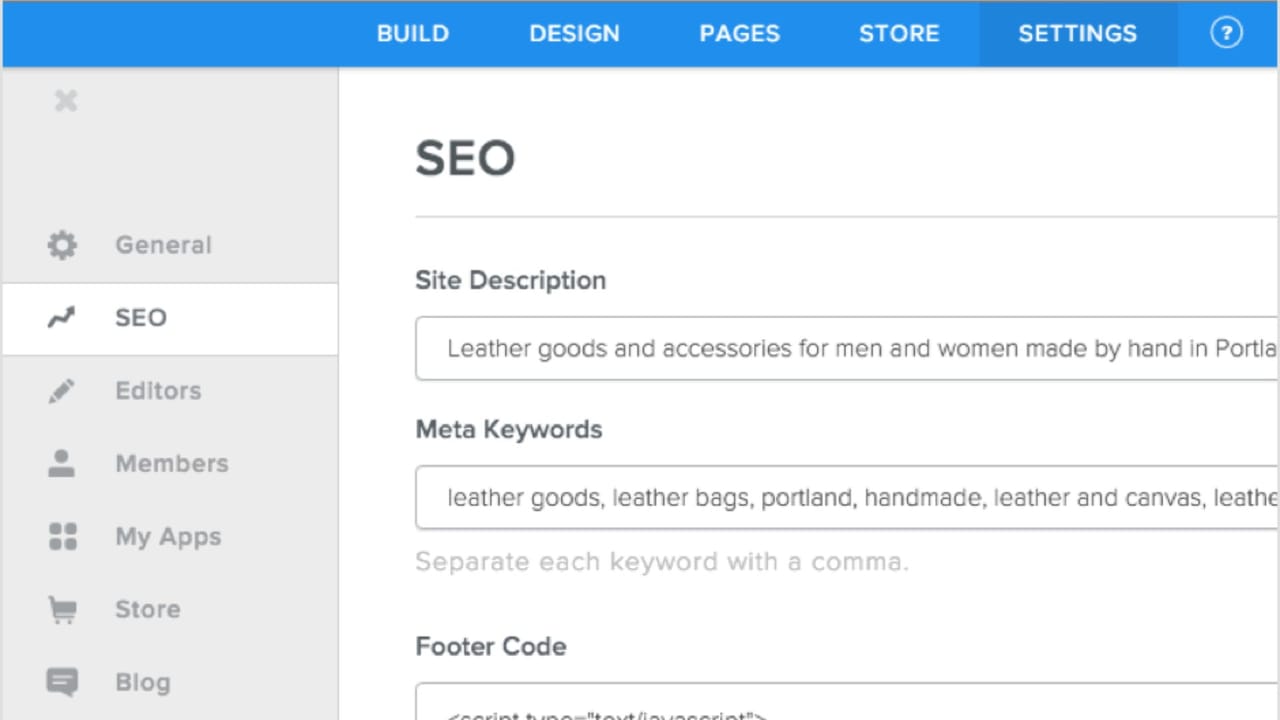
Task: Open the STORE tab
Action: click(899, 33)
